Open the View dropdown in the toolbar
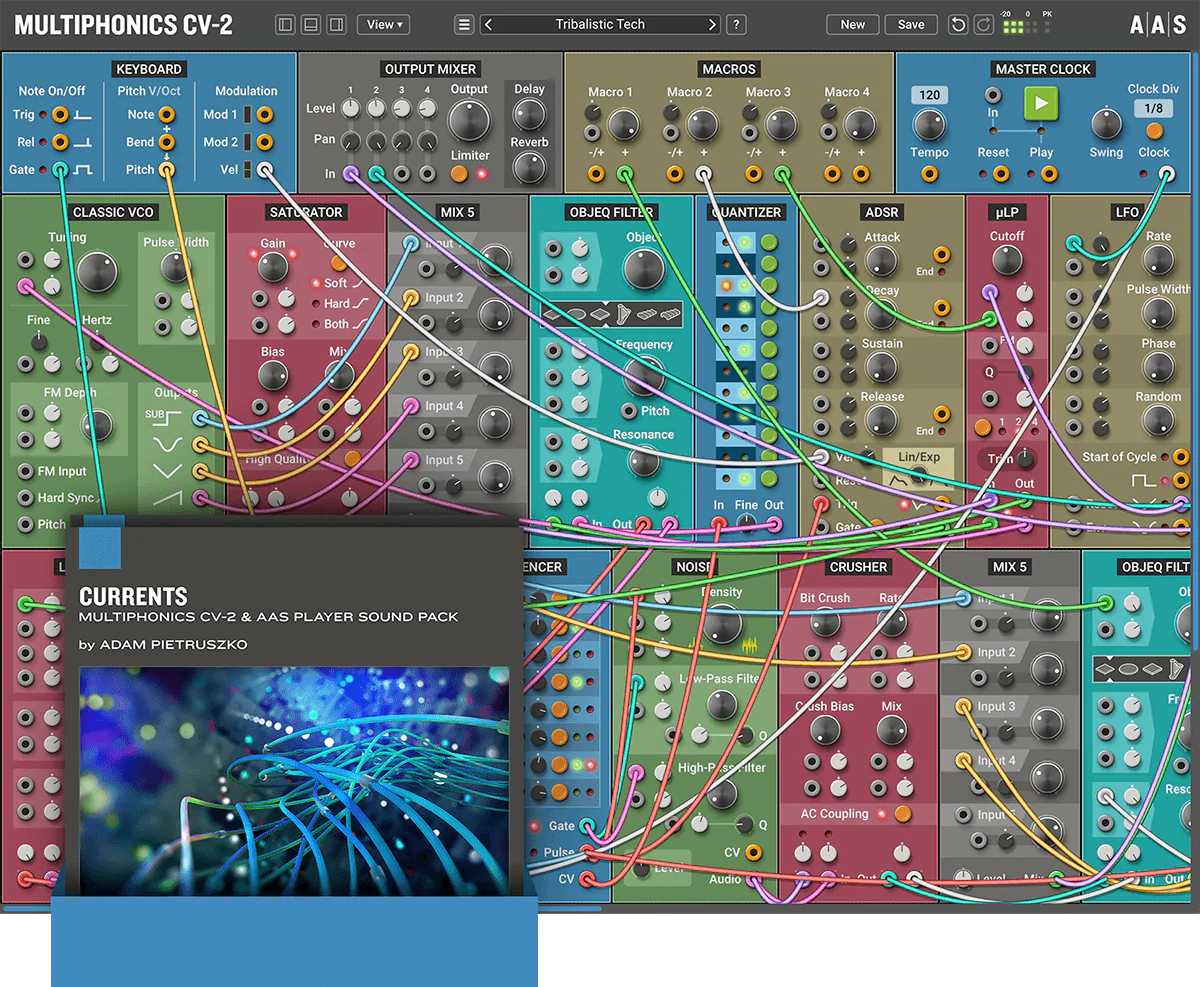 click(x=383, y=24)
